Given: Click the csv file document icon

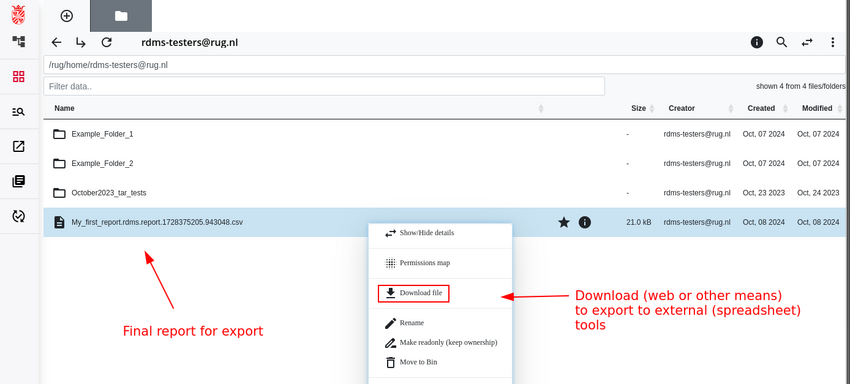Looking at the screenshot, I should [59, 222].
